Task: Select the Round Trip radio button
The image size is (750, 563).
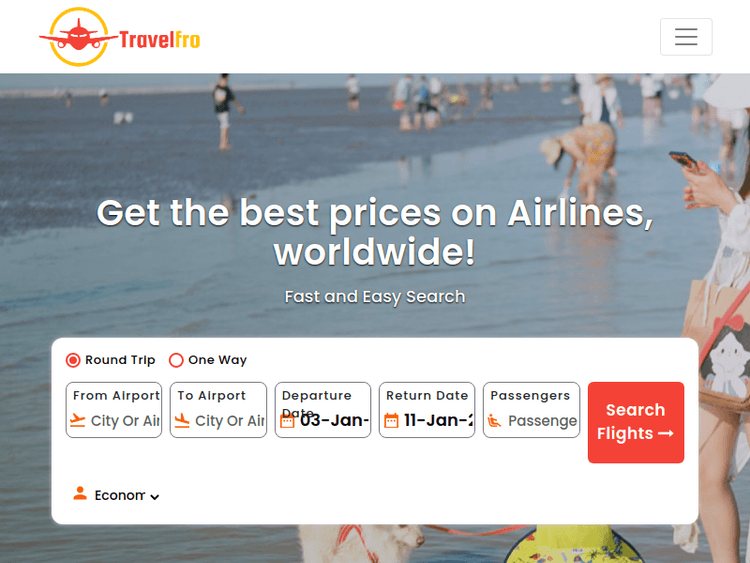Action: point(73,360)
